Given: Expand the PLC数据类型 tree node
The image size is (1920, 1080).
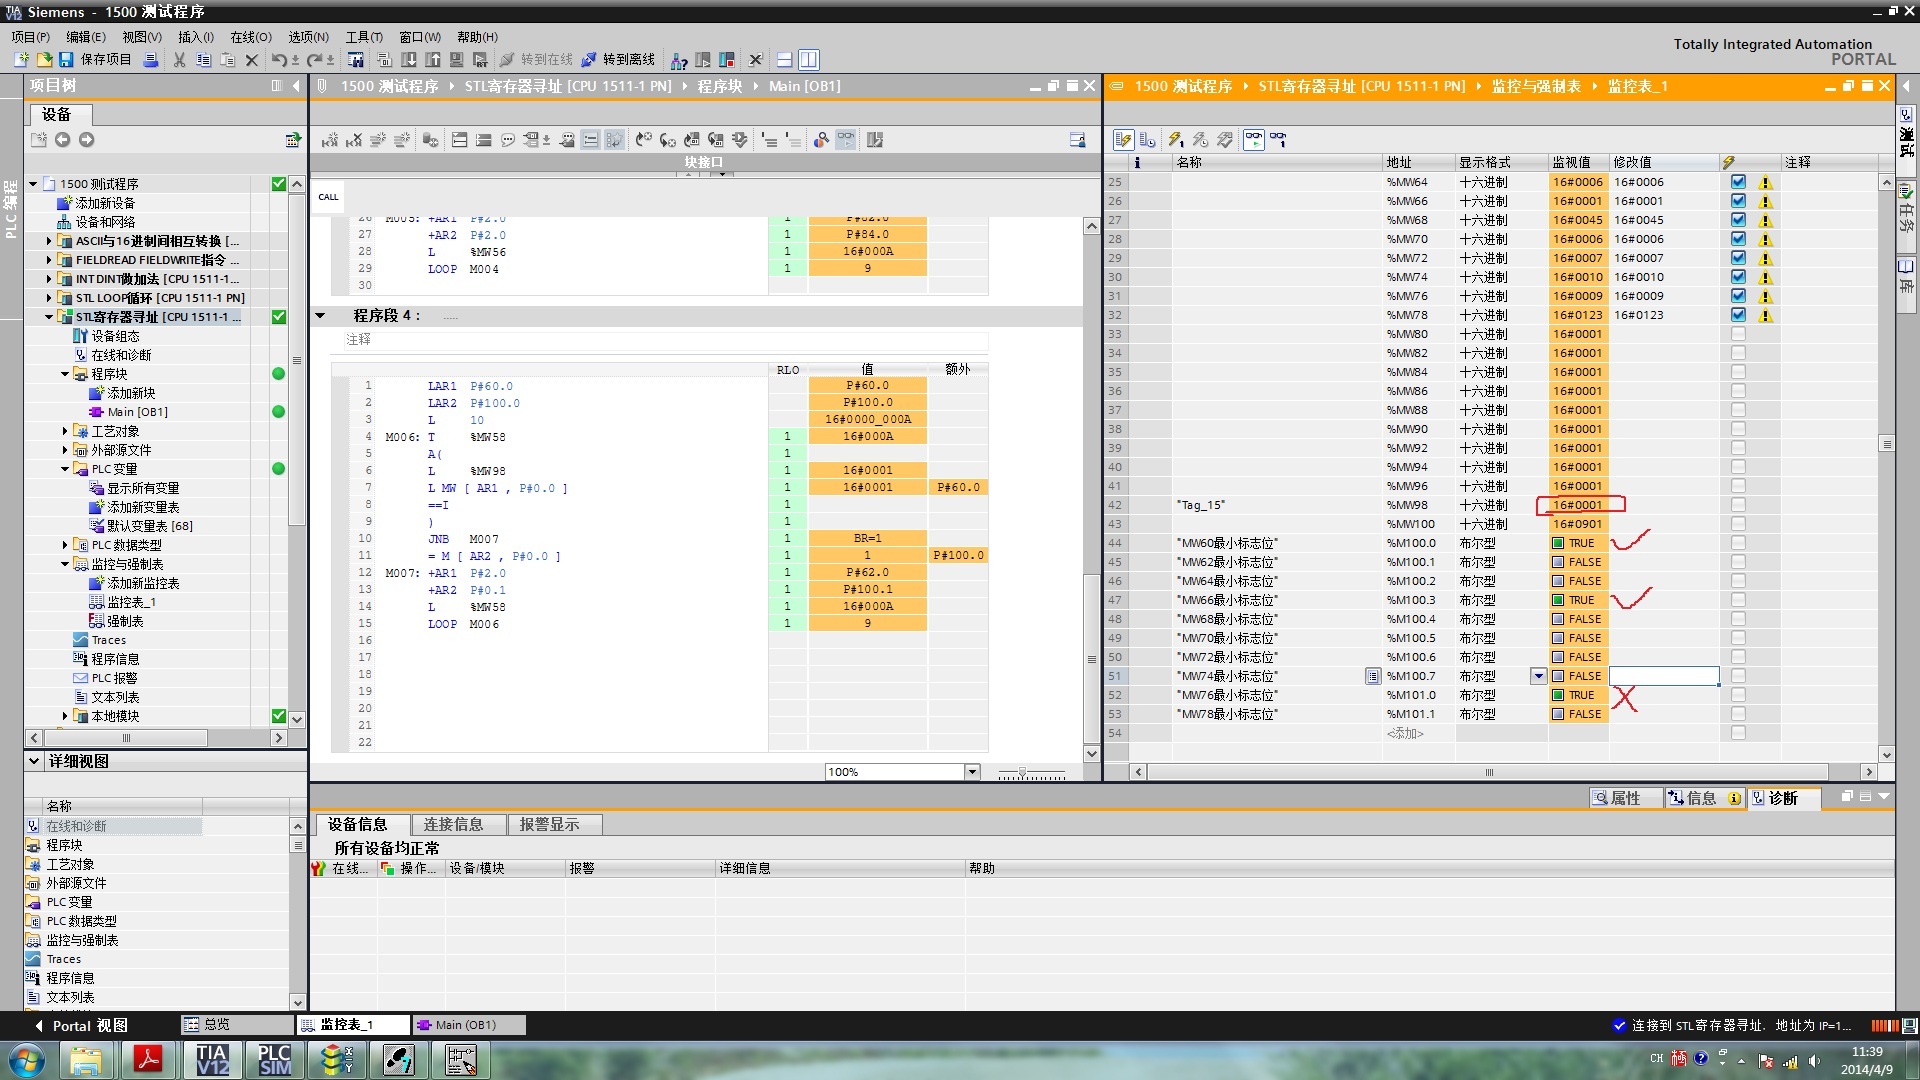Looking at the screenshot, I should [x=65, y=546].
